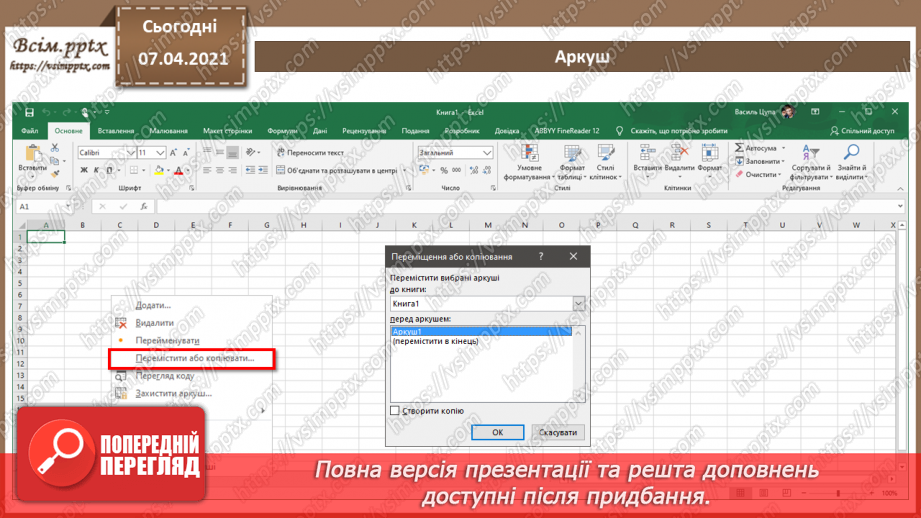
Task: Click the percent style icon
Action: click(444, 170)
